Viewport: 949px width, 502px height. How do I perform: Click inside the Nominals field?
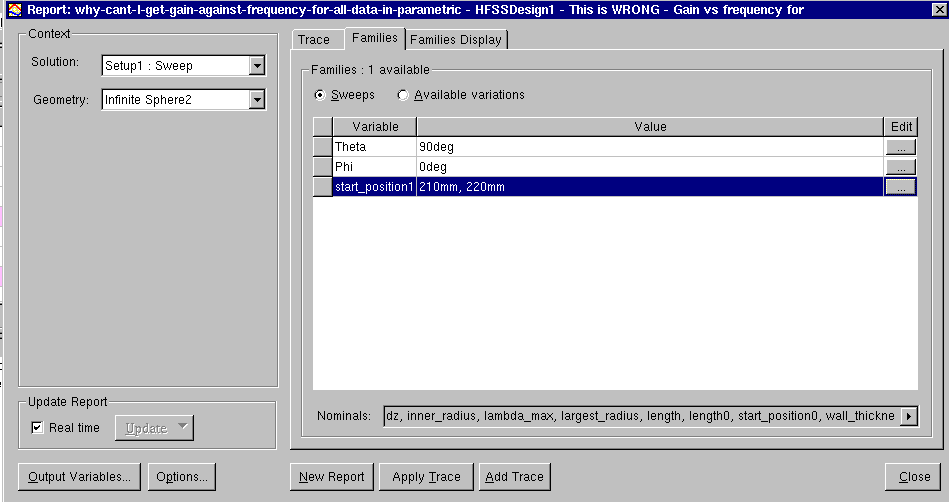point(642,416)
